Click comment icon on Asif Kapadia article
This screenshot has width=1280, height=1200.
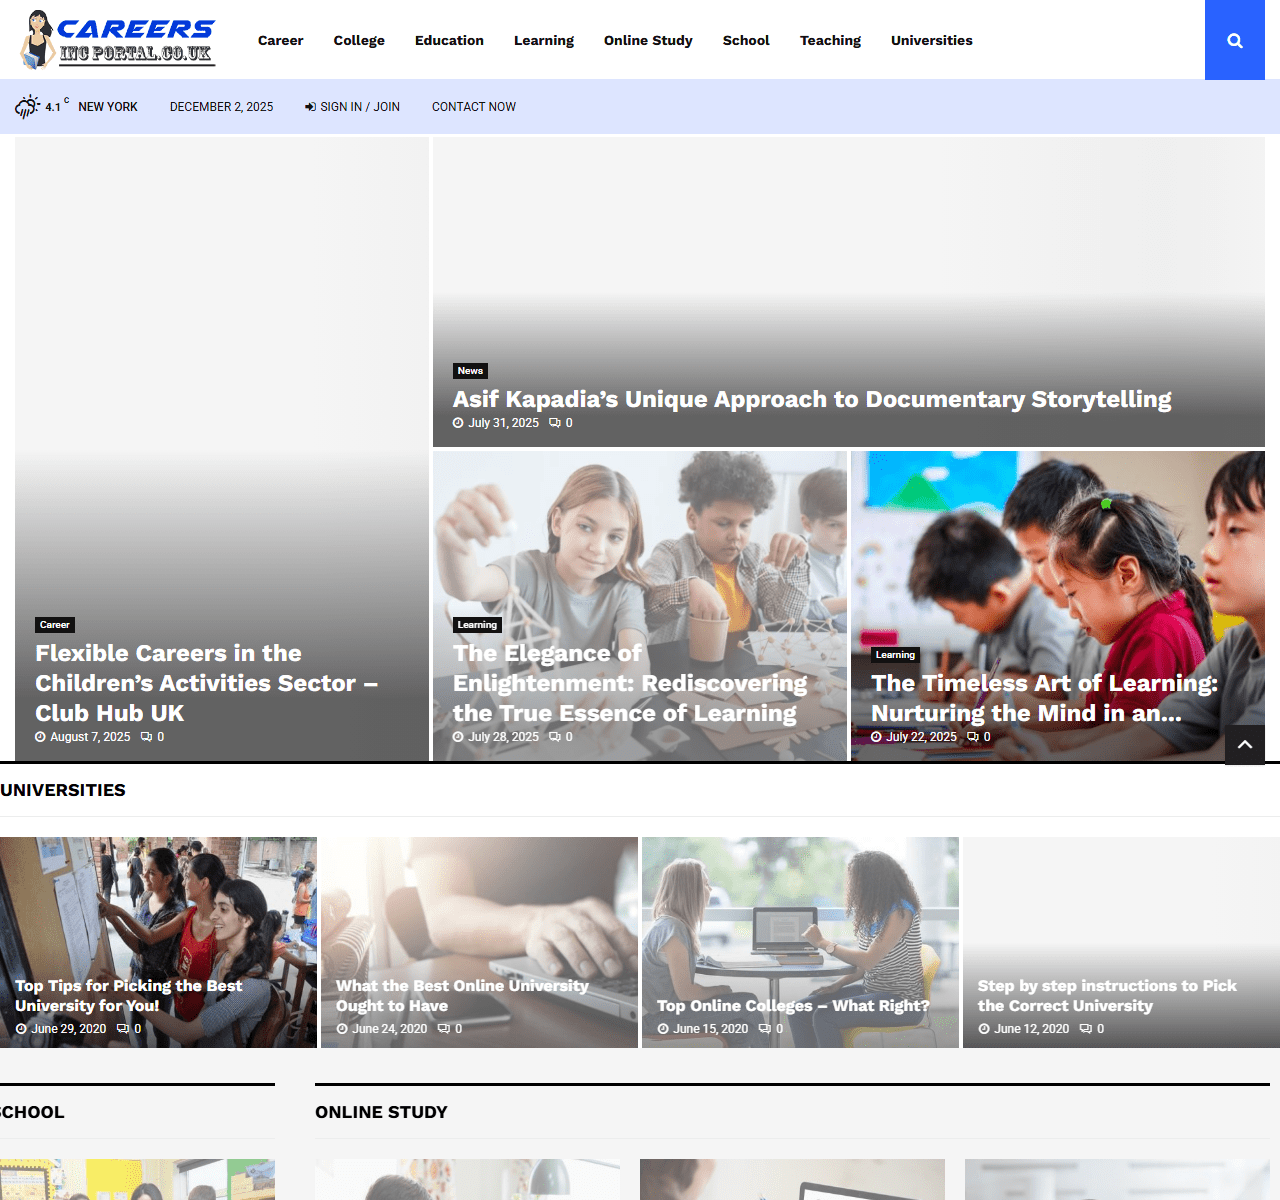[x=555, y=423]
